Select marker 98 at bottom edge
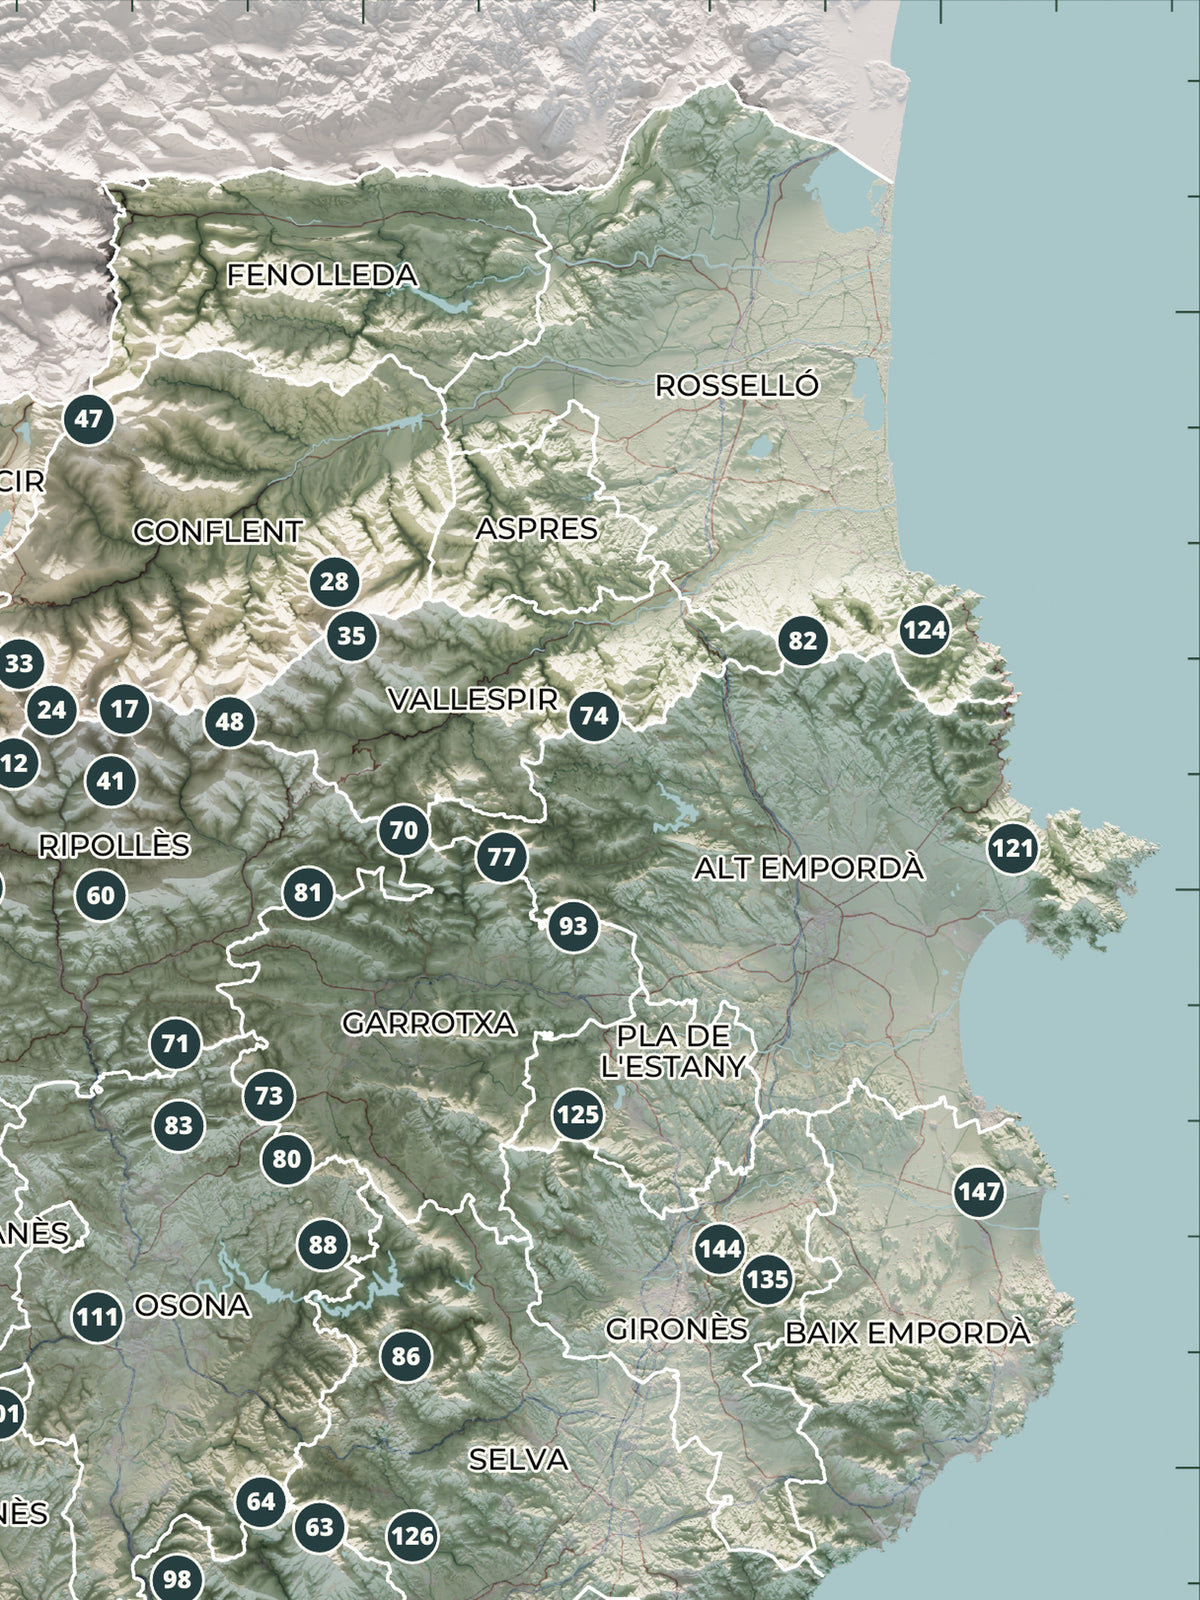 (x=177, y=1579)
